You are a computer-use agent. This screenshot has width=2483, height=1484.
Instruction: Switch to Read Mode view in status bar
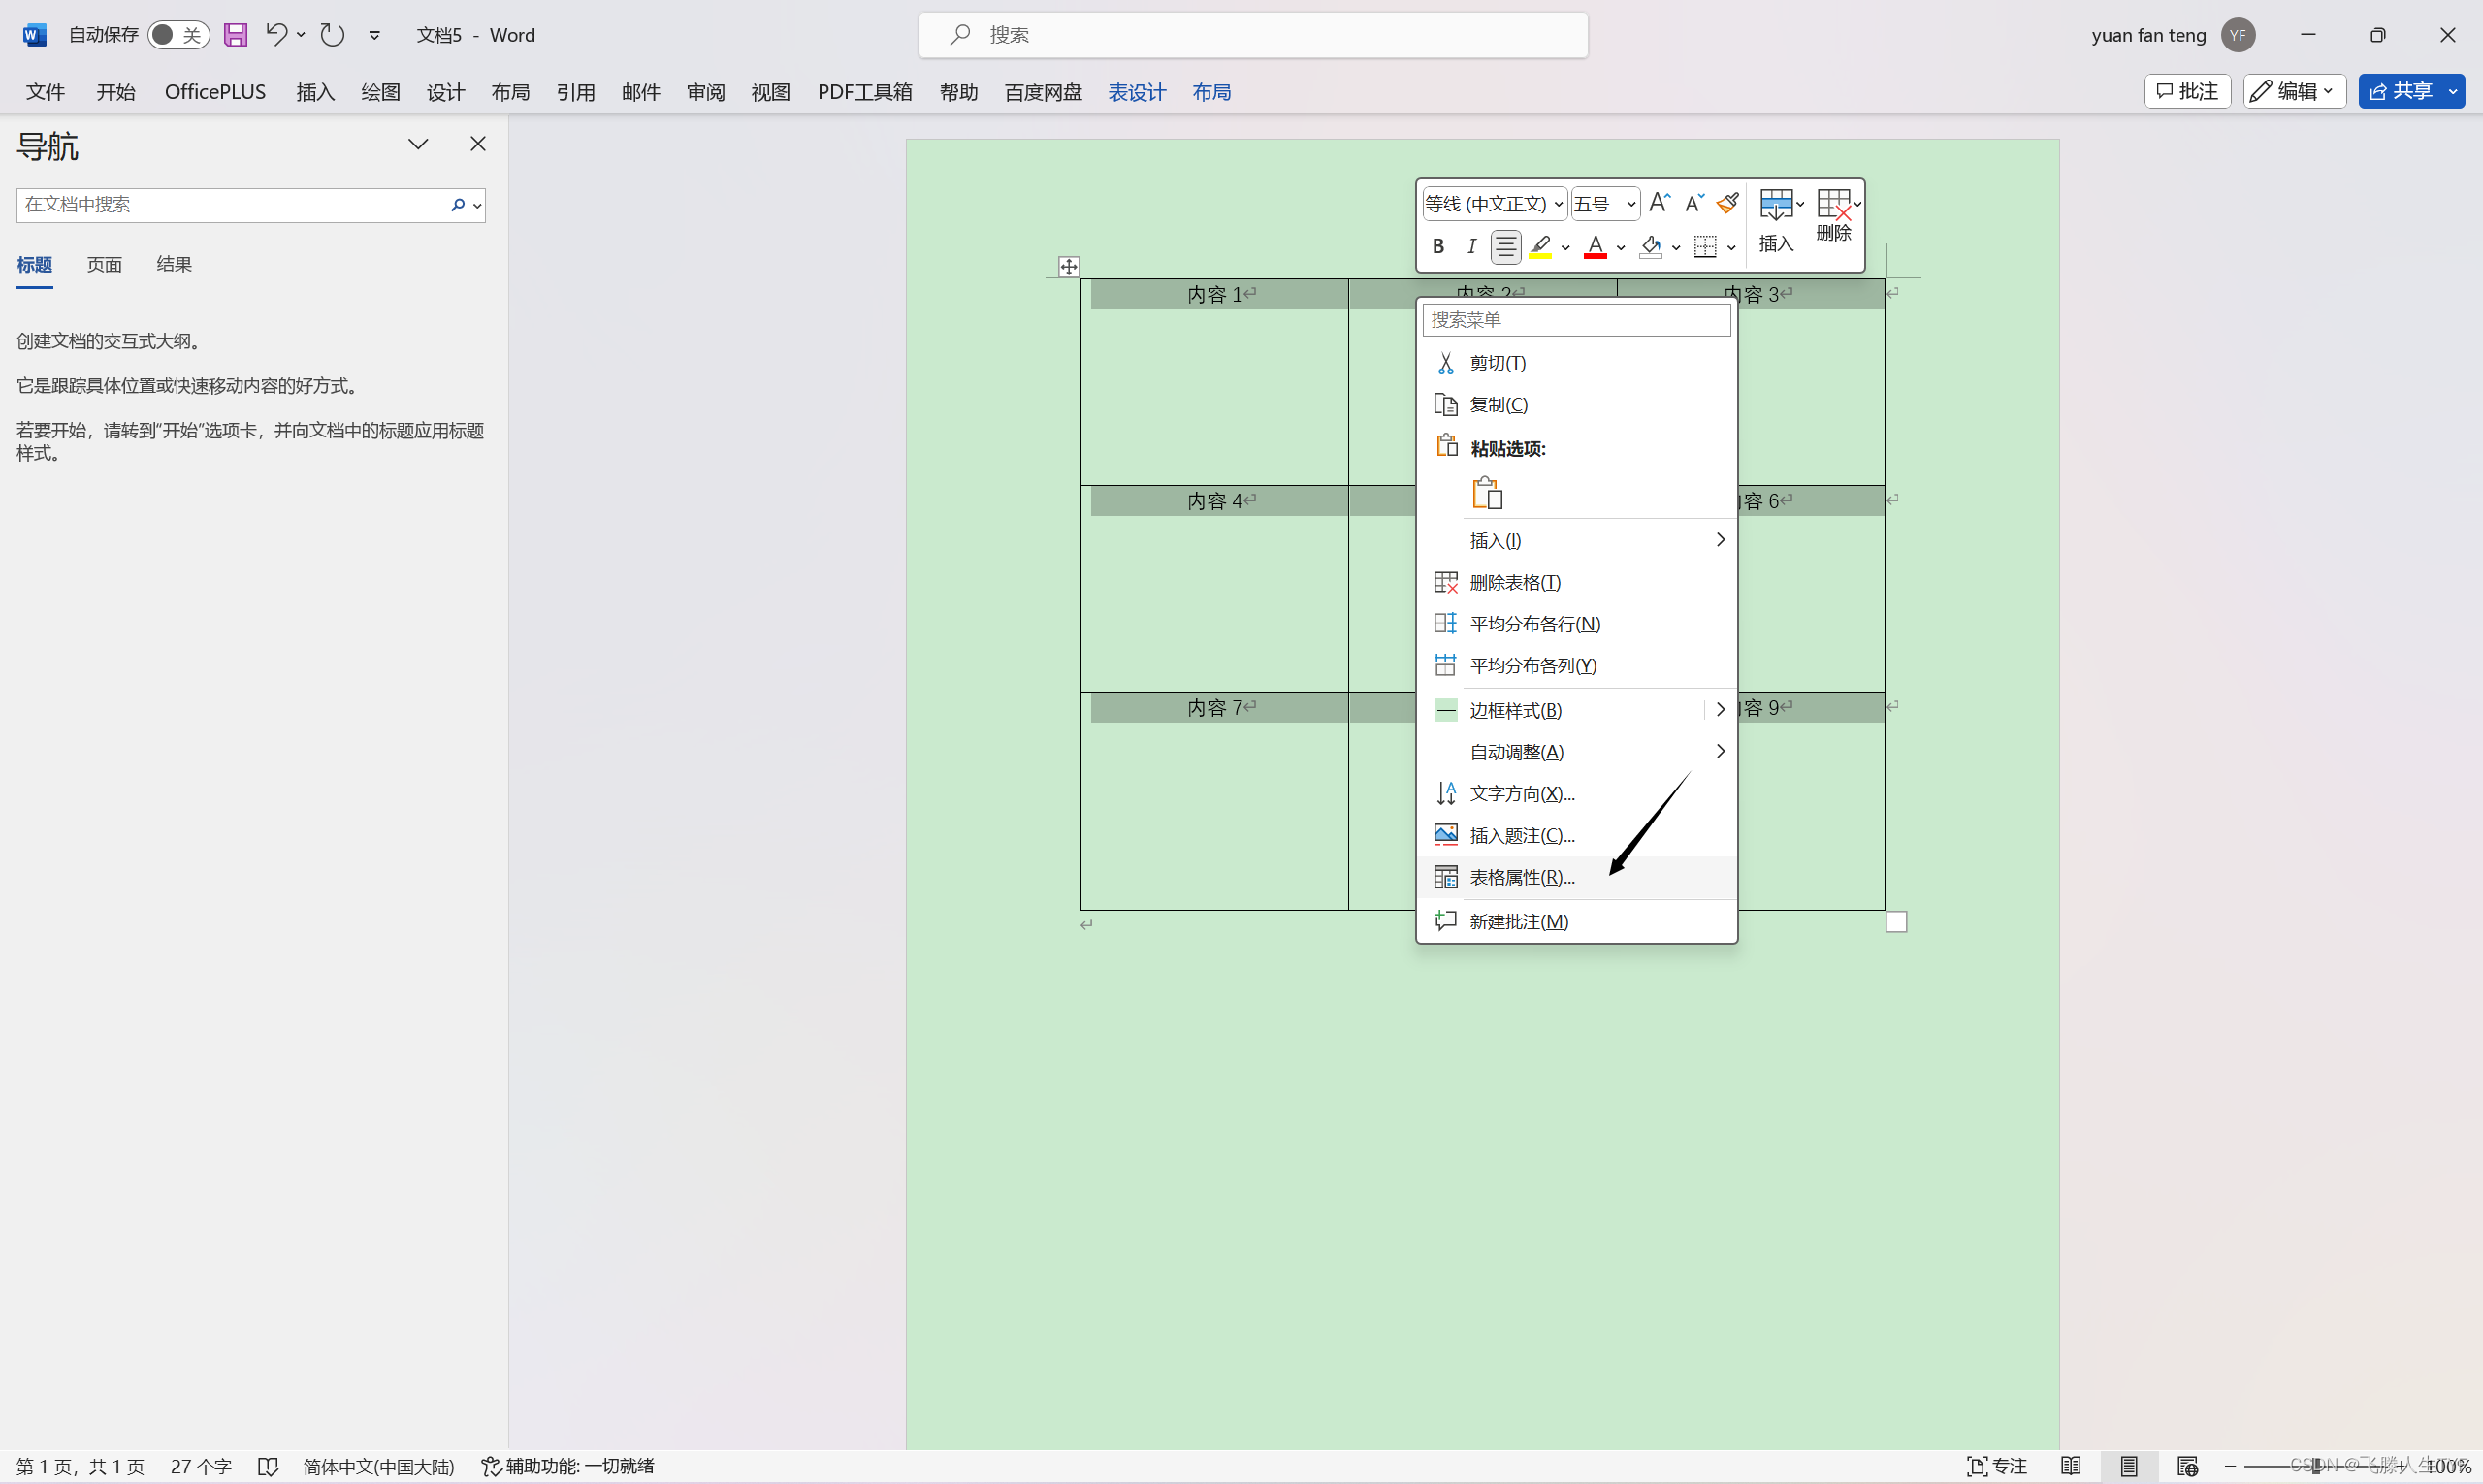(2071, 1466)
